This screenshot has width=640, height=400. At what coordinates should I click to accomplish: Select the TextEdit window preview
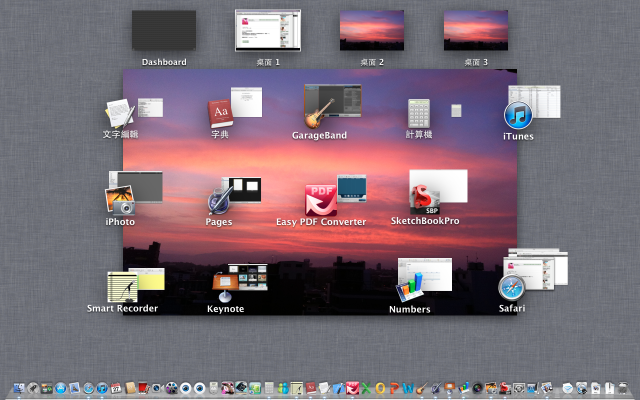point(150,107)
